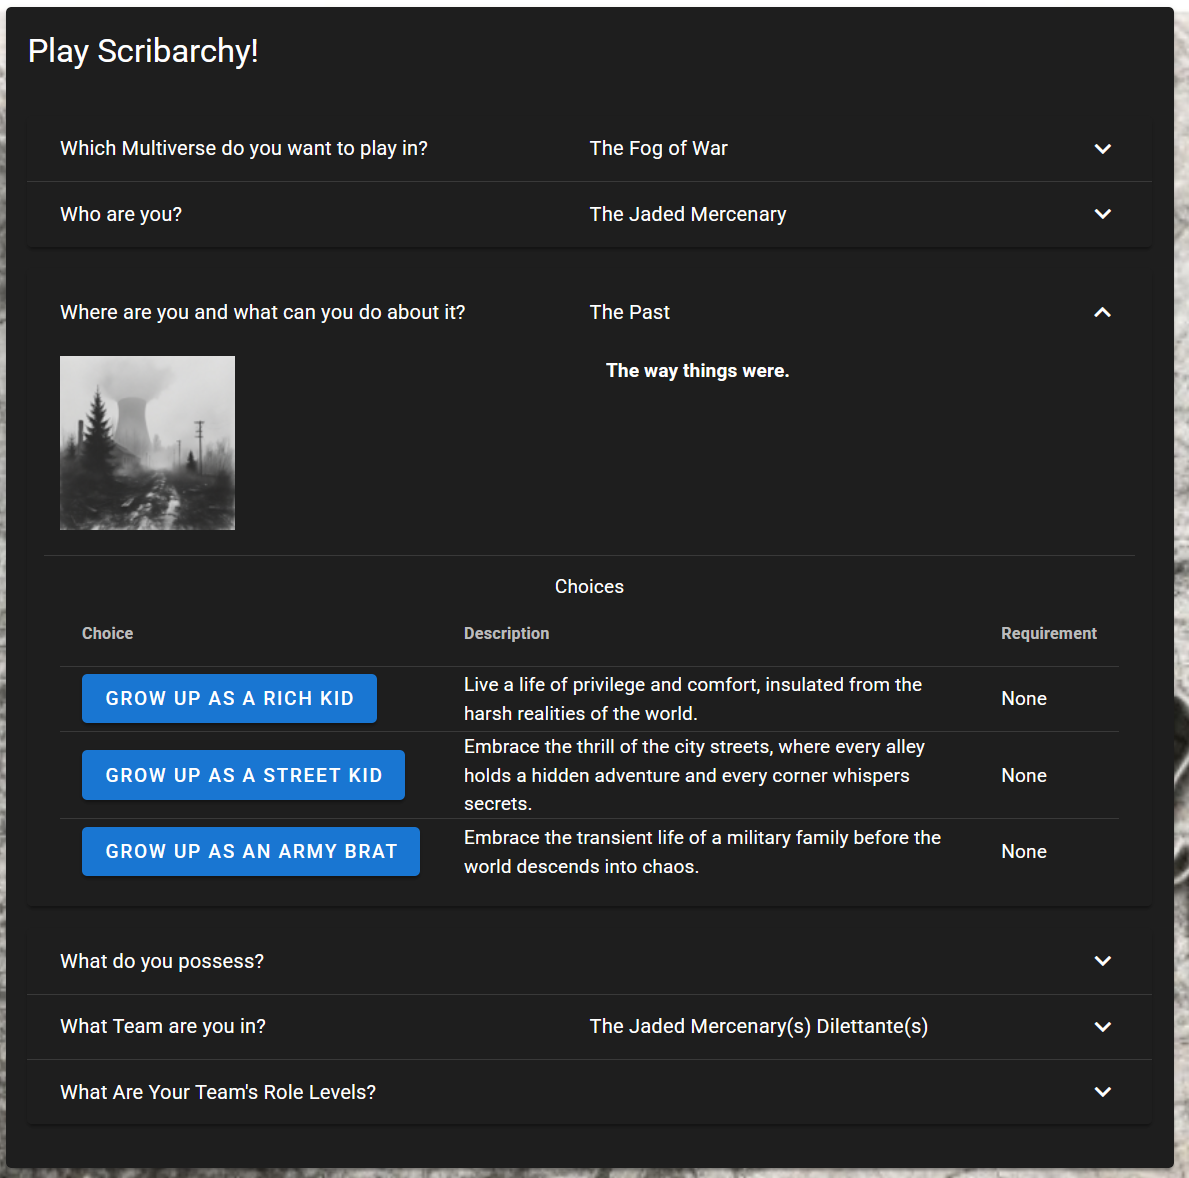Click the Requirement column header
1189x1178 pixels.
pyautogui.click(x=1048, y=633)
